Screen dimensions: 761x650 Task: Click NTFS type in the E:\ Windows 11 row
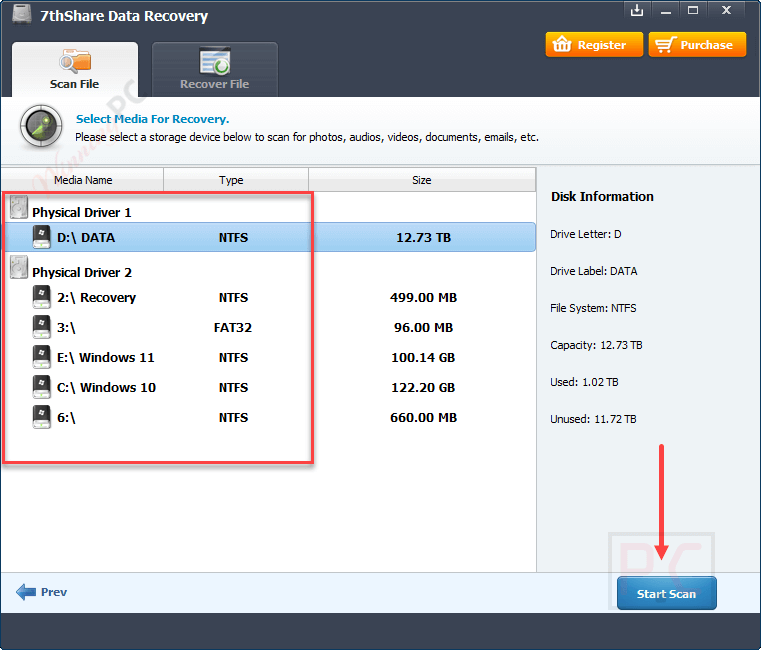233,358
